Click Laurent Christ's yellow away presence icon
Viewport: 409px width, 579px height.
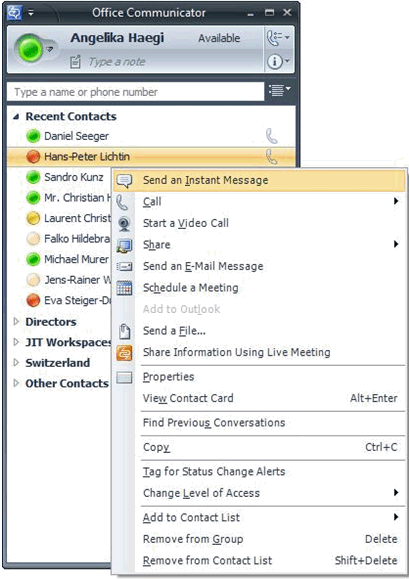[33, 218]
